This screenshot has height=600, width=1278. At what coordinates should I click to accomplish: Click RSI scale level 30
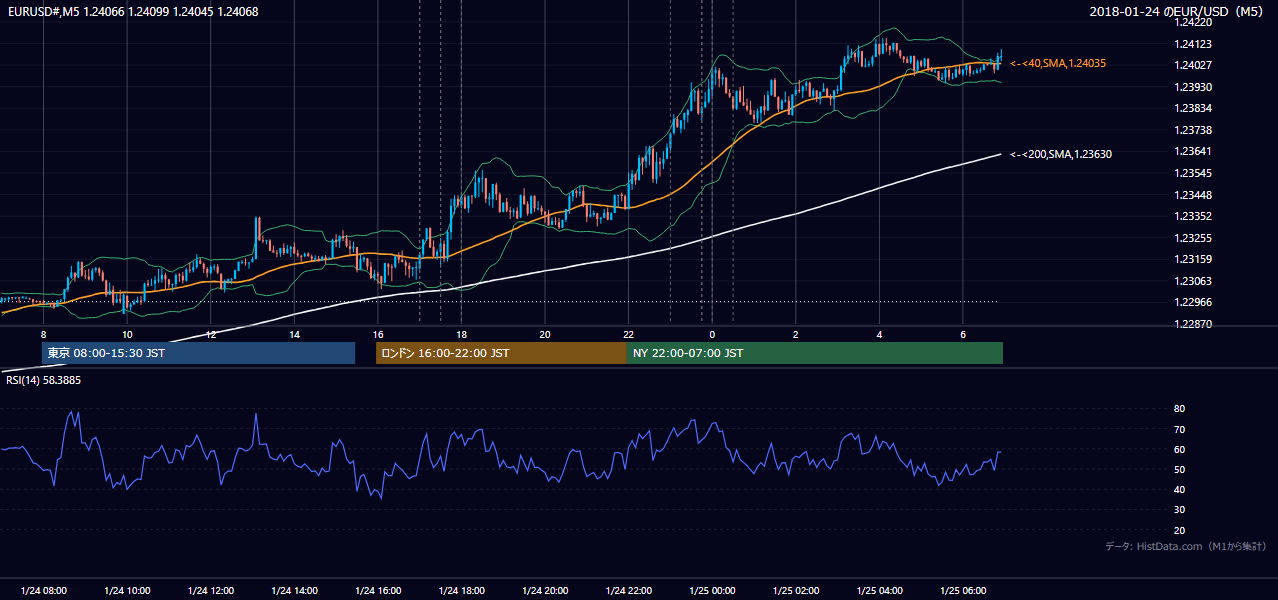pos(1179,510)
